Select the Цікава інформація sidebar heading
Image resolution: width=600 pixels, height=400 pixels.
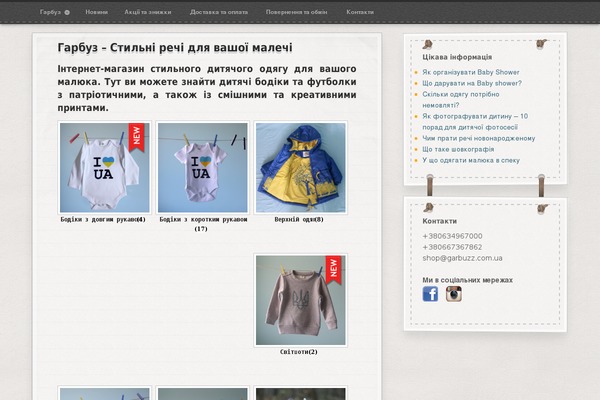pos(457,57)
